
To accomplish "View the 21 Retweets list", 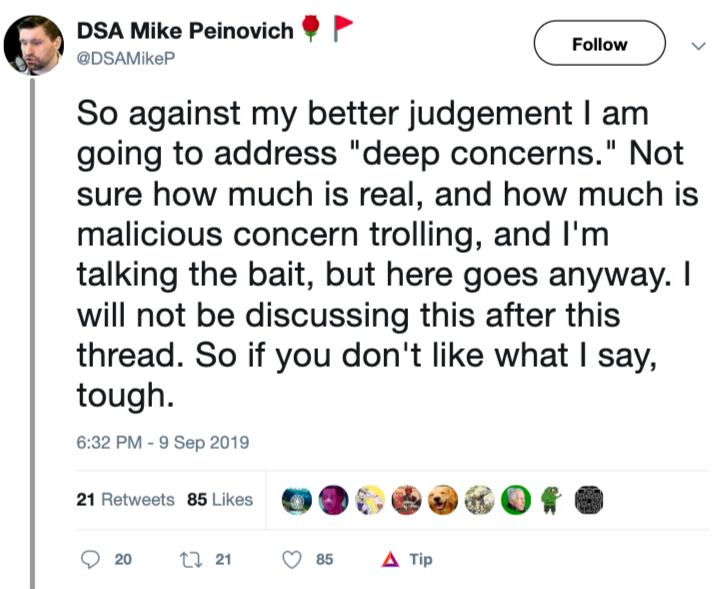I will (125, 499).
